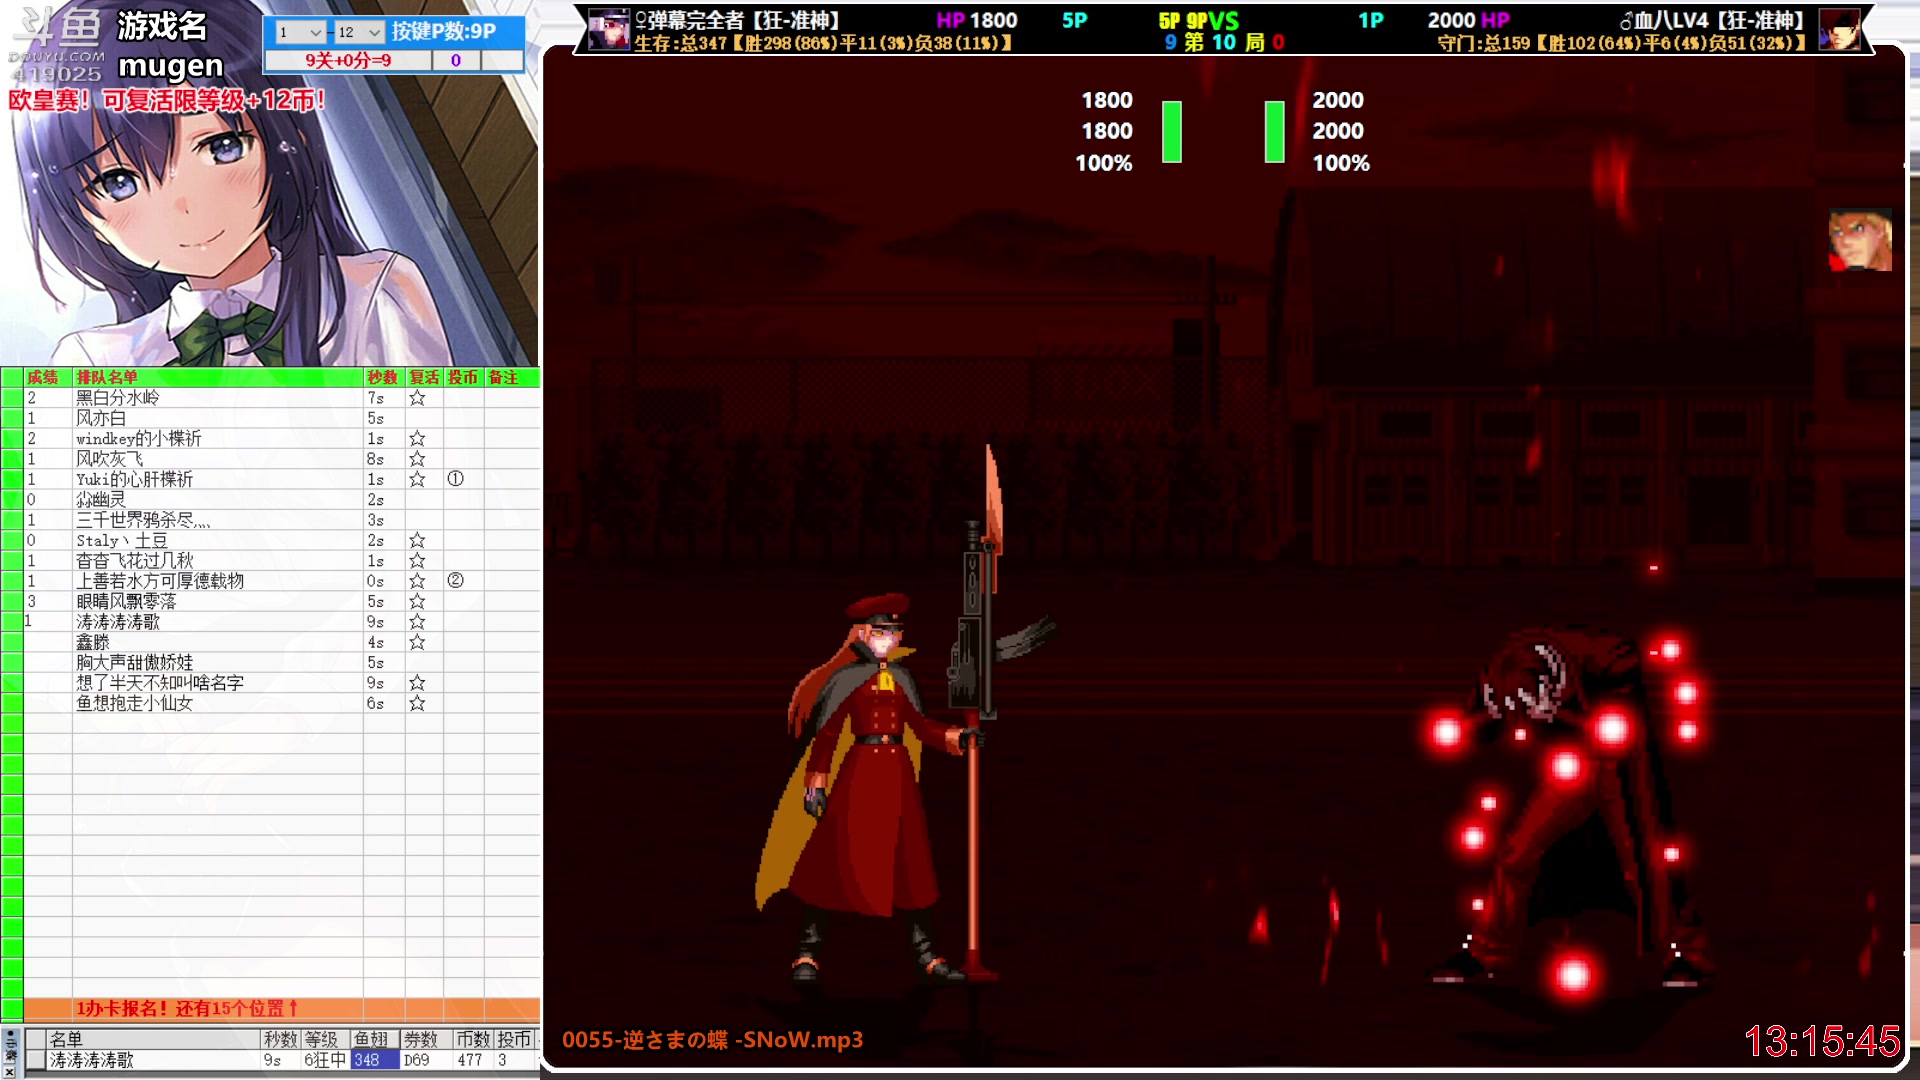Image resolution: width=1920 pixels, height=1080 pixels.
Task: Click the left player's green HP bar
Action: (1172, 131)
